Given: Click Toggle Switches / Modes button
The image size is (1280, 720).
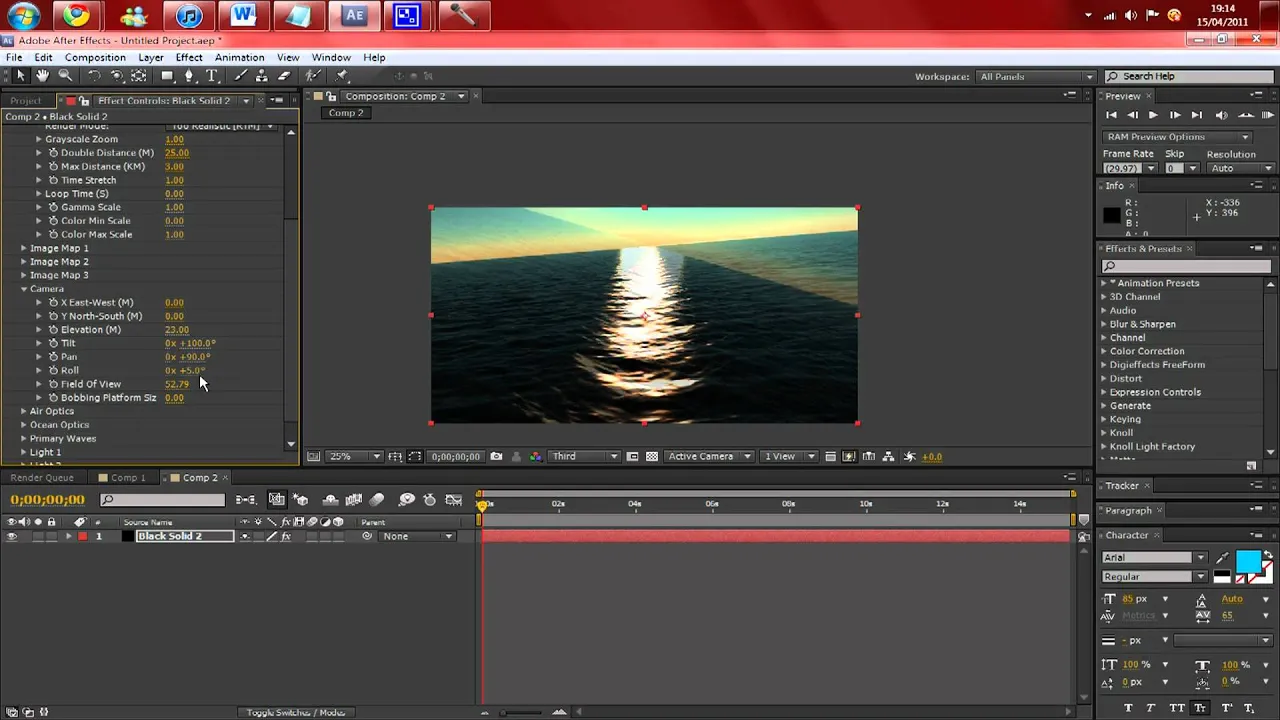Looking at the screenshot, I should click(x=296, y=712).
